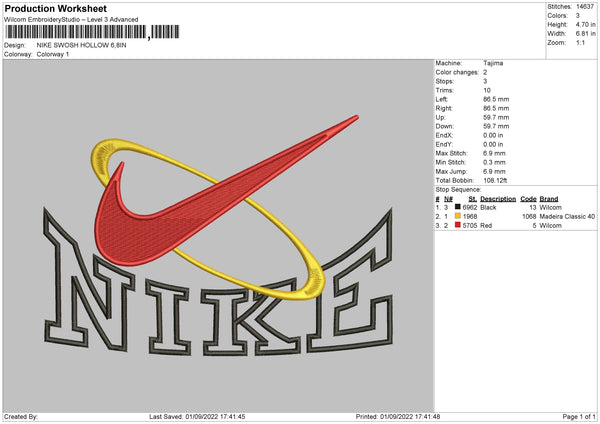600x424 pixels.
Task: Click the Max Stitch value 6.9 mm
Action: click(494, 153)
